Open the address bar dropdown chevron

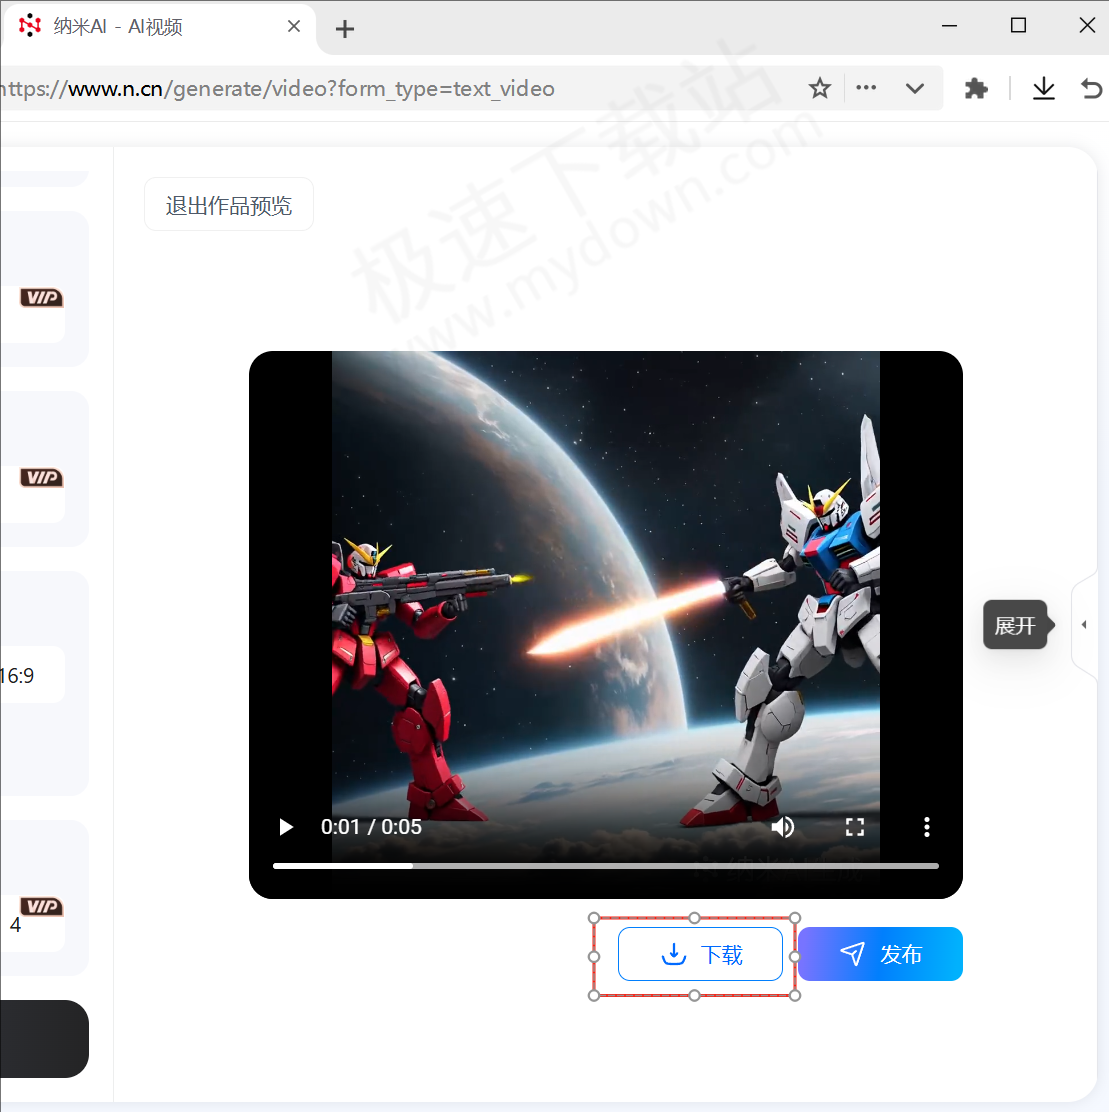point(915,88)
